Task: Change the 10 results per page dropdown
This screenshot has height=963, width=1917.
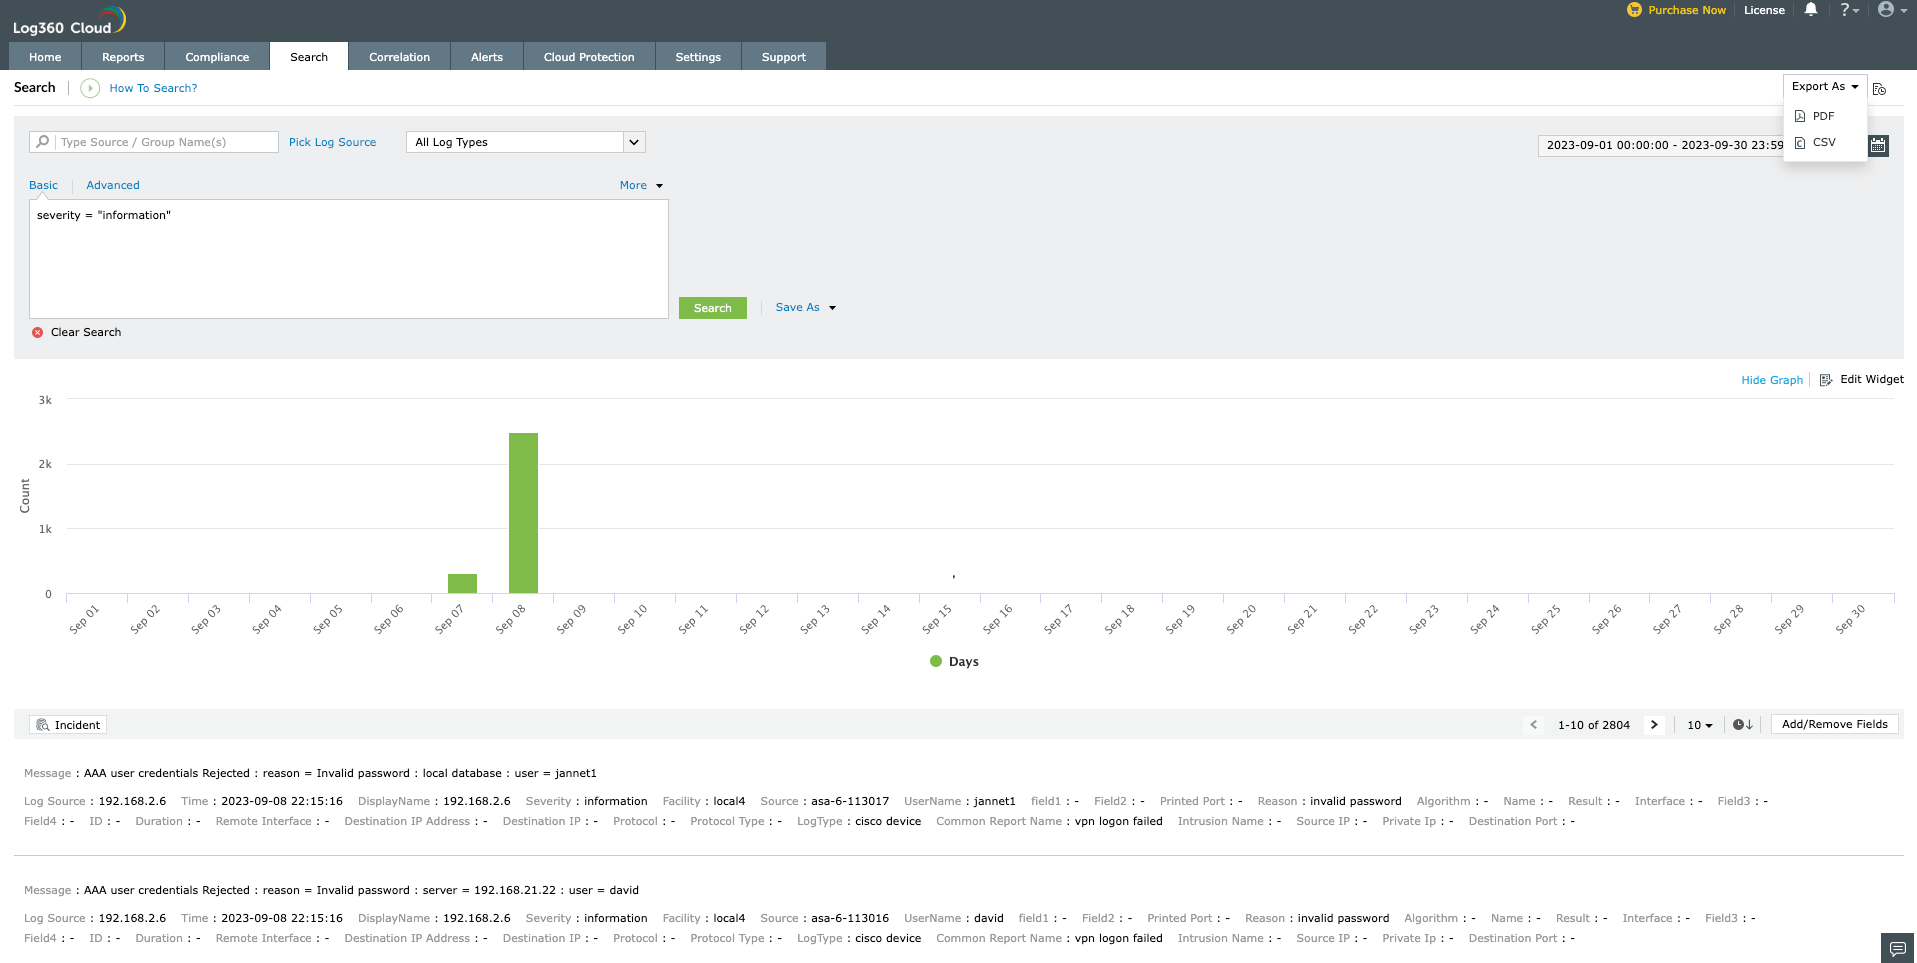Action: 1700,725
